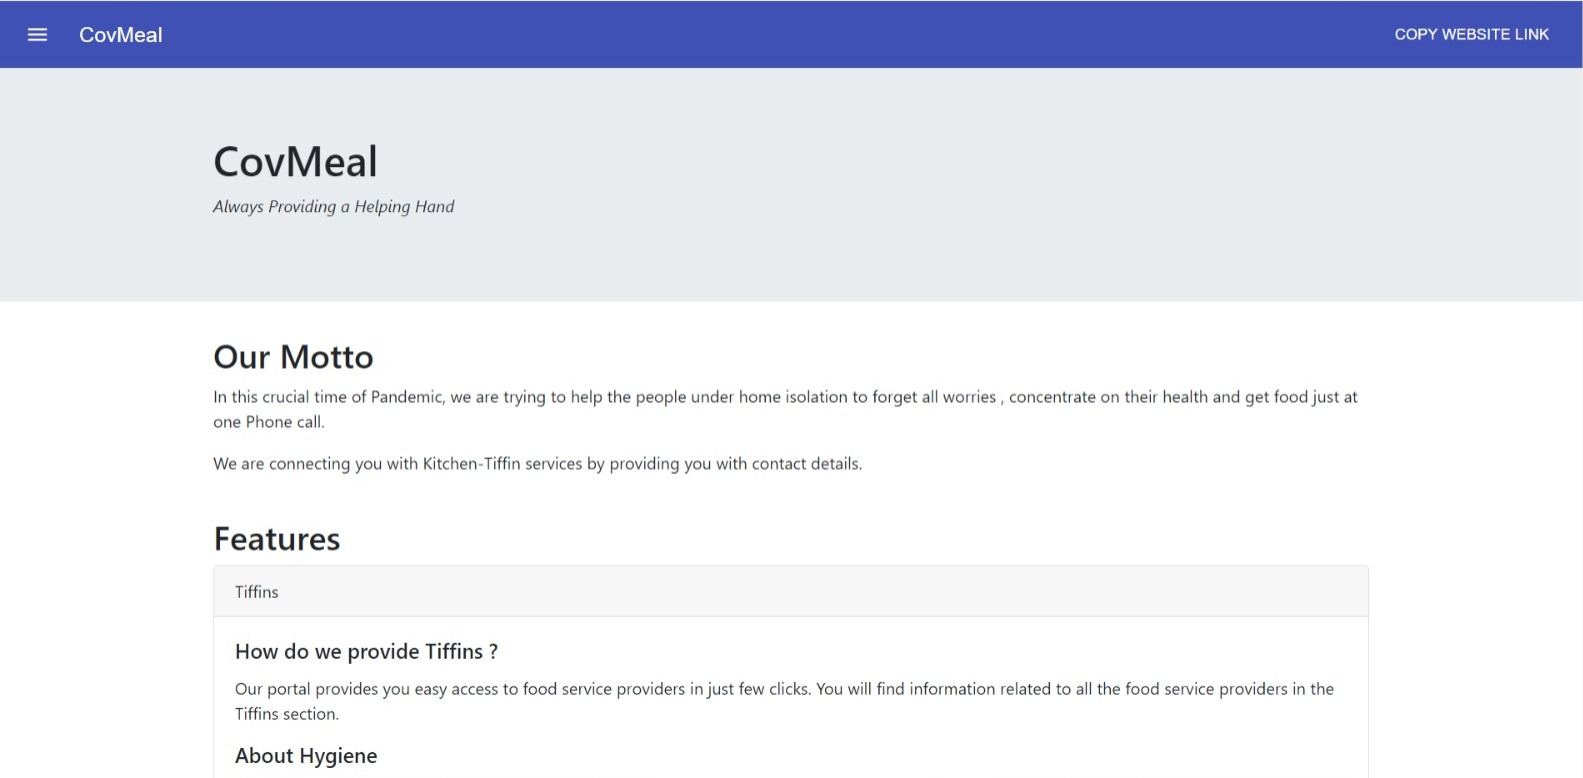1583x778 pixels.
Task: Select the Tiffins card header
Action: pyautogui.click(x=790, y=592)
